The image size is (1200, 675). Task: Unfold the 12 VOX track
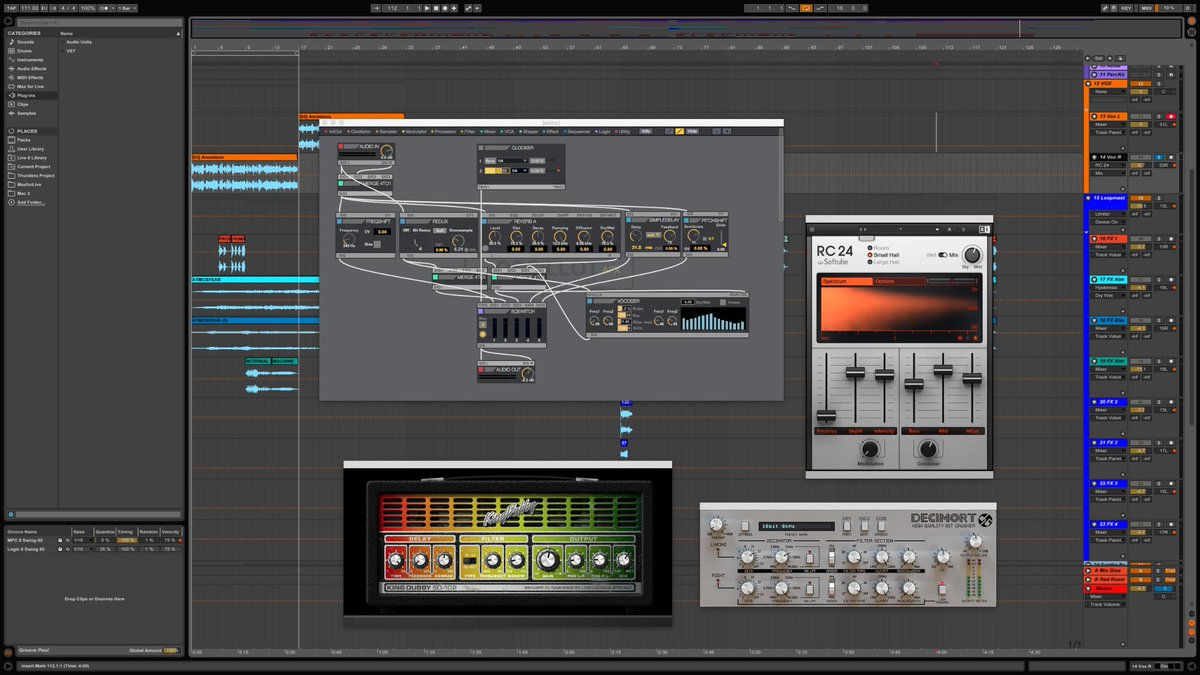coord(1088,84)
